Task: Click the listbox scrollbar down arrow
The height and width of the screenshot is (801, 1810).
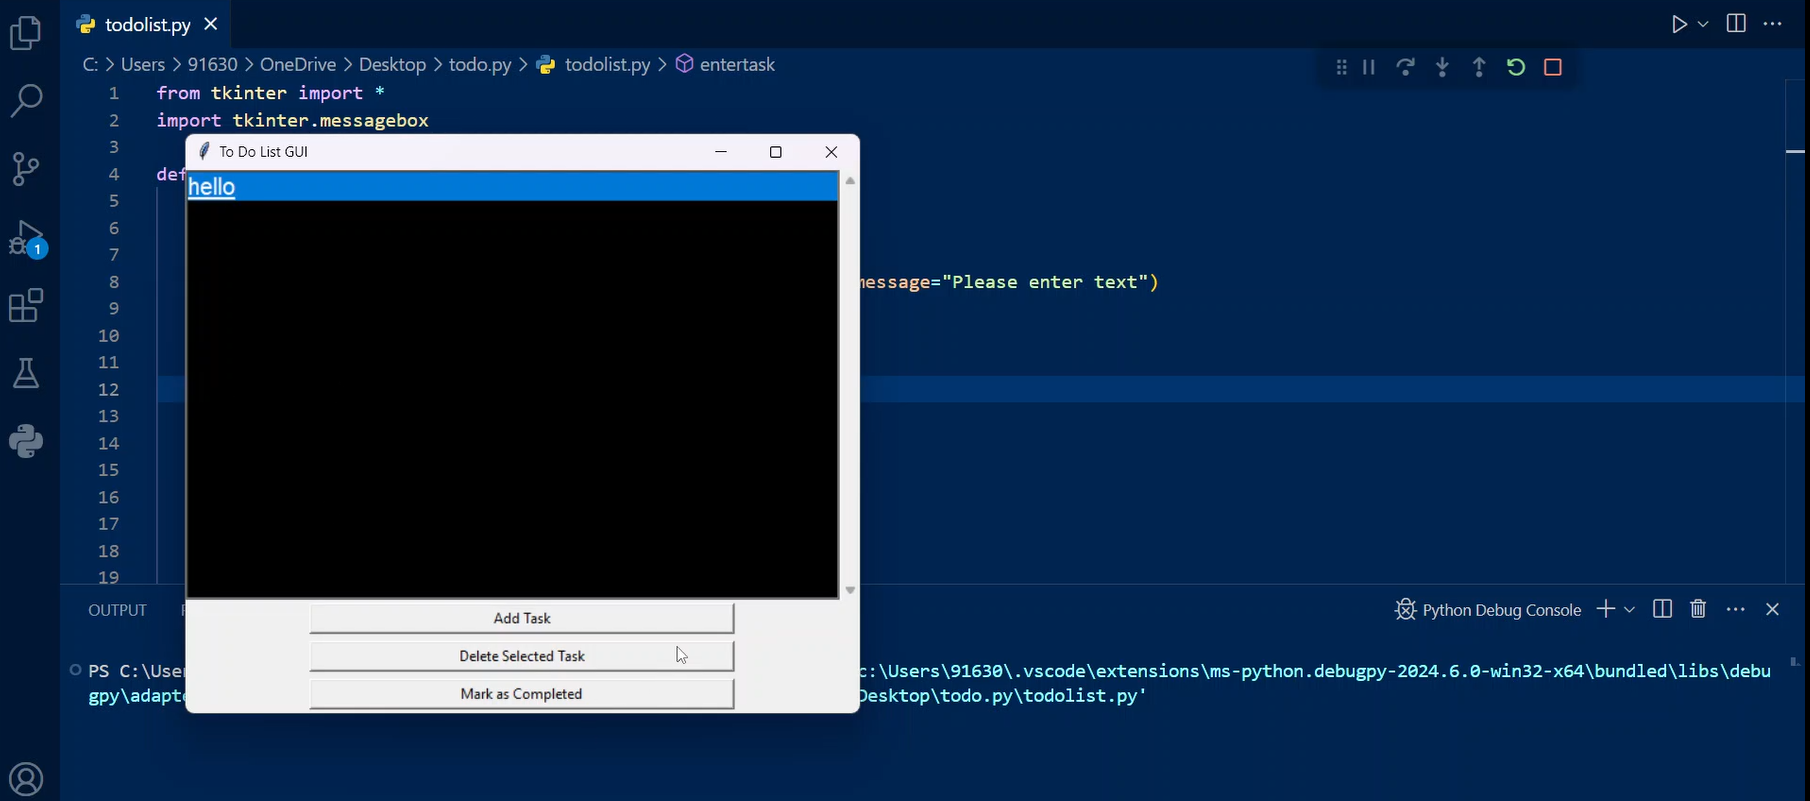Action: (850, 590)
